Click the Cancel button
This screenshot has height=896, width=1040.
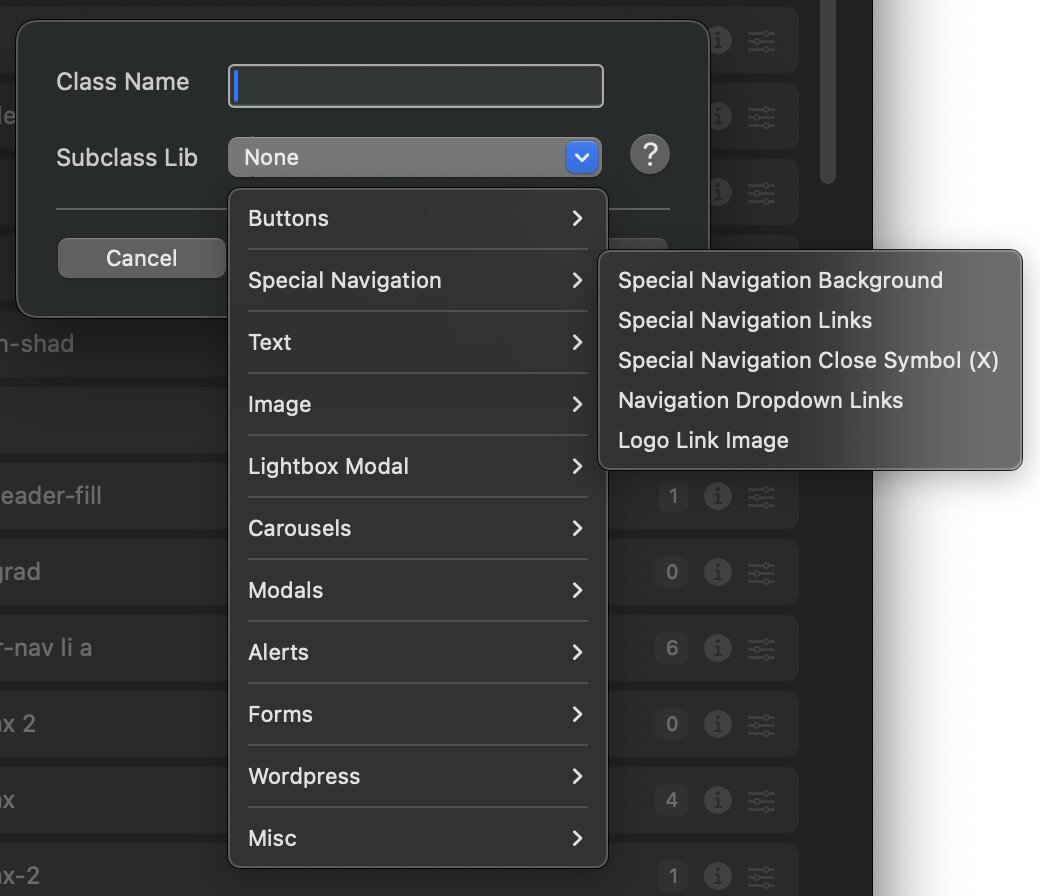(141, 258)
